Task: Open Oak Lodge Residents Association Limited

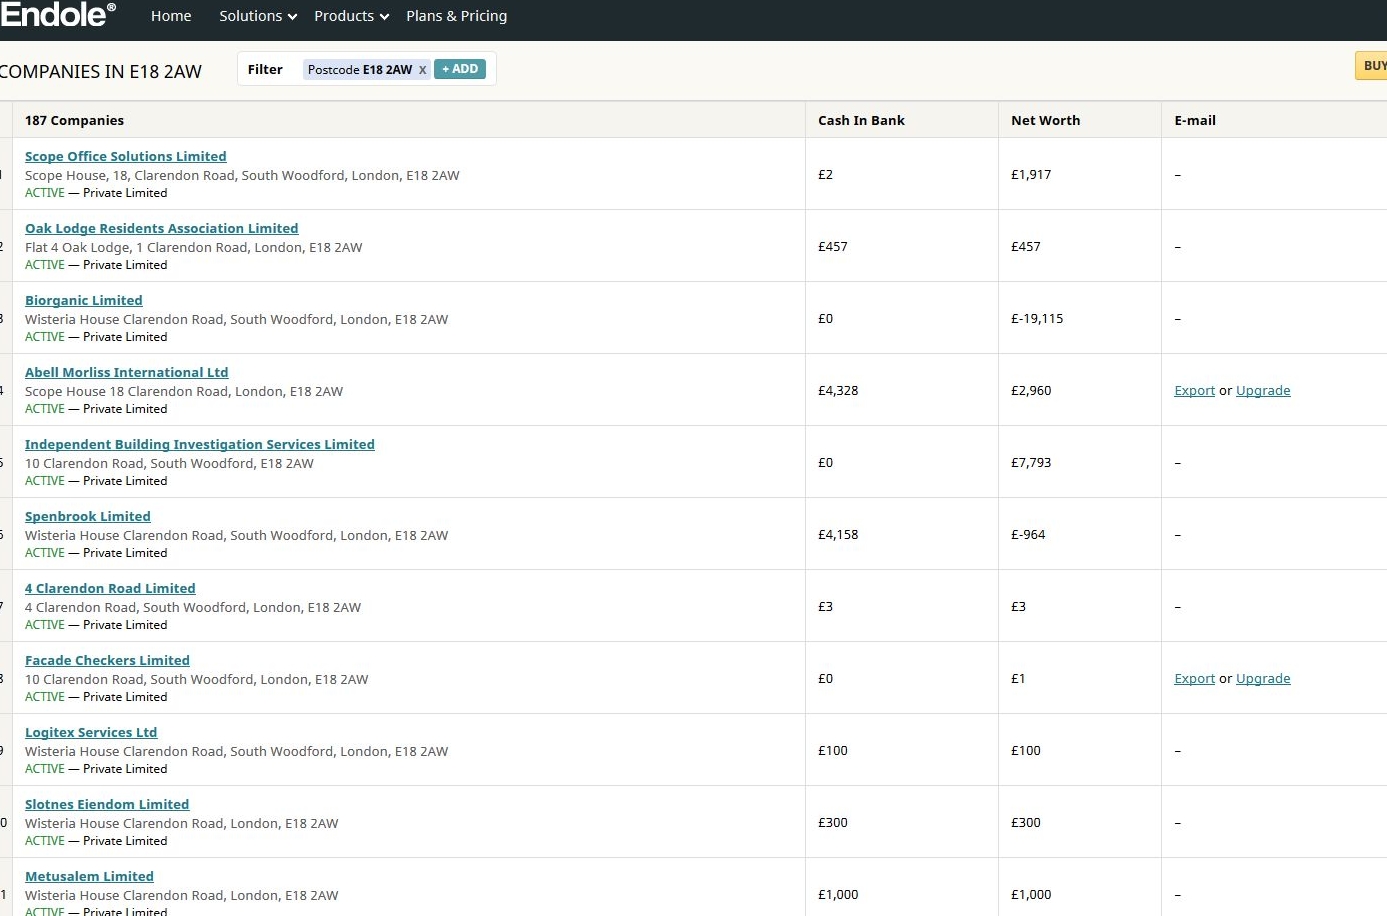Action: 161,228
